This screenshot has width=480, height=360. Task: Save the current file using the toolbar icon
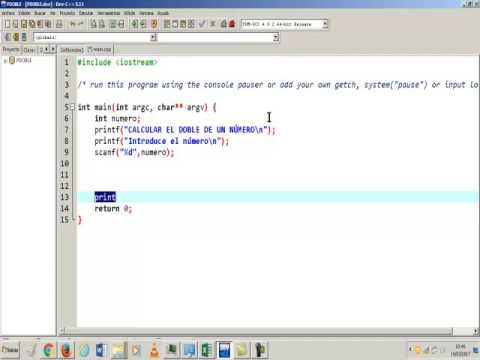[x=24, y=24]
